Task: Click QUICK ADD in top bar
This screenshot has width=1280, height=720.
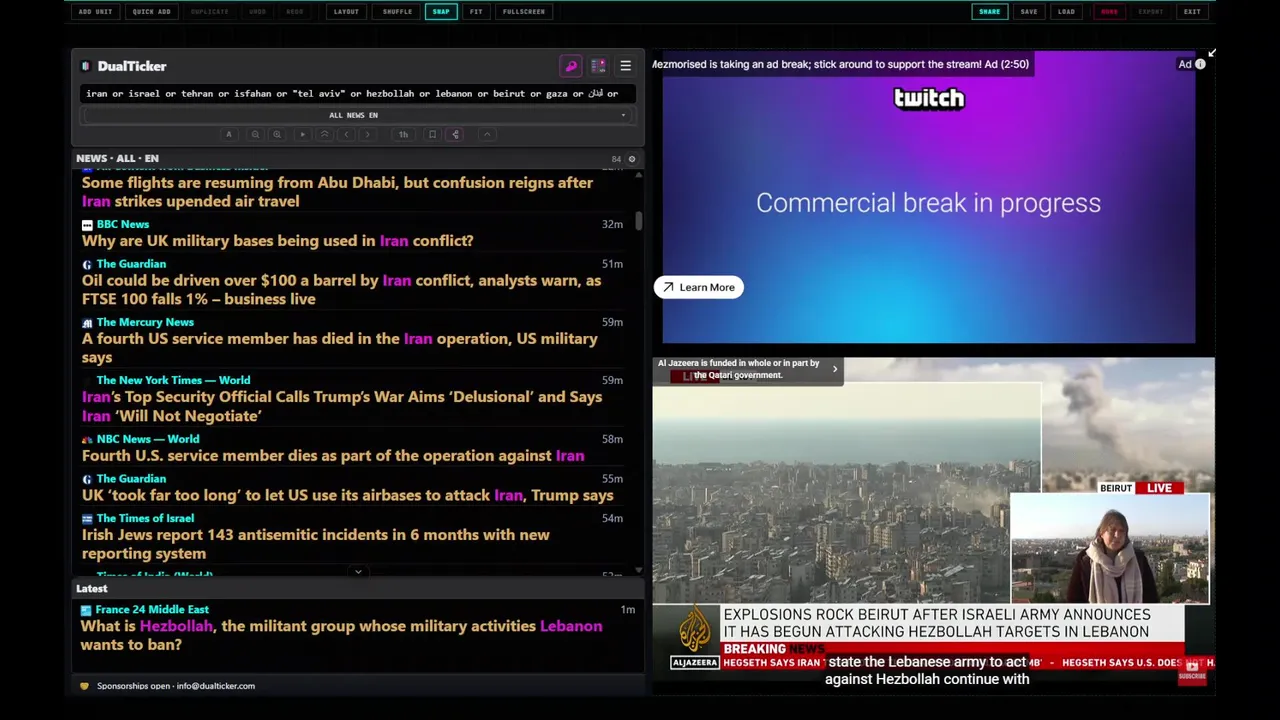Action: click(151, 12)
